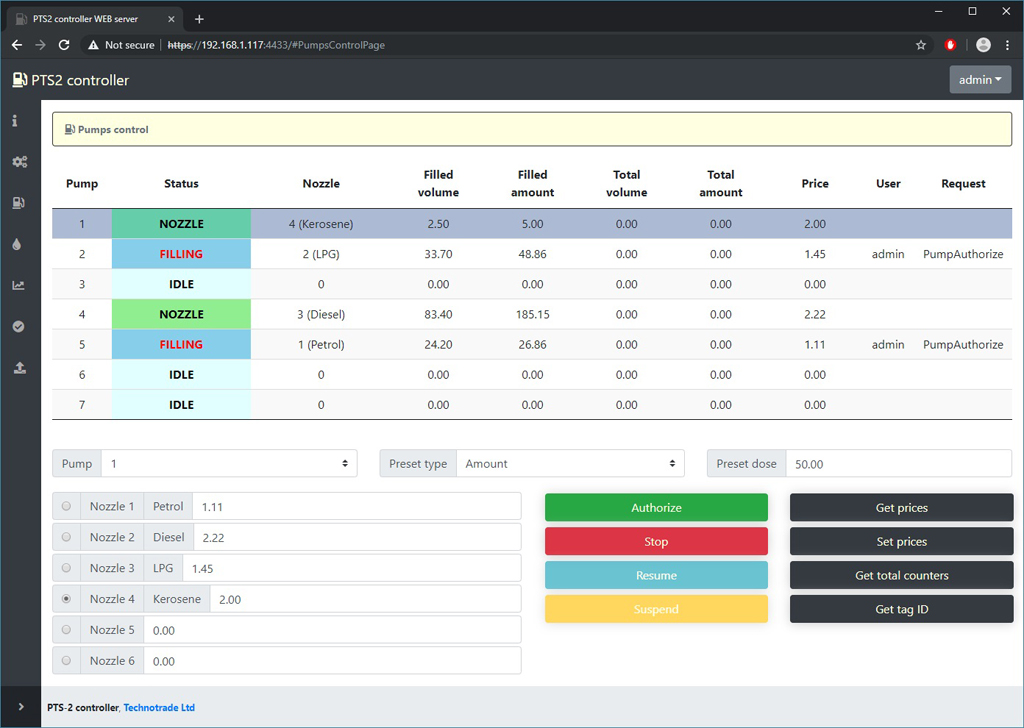Open the admin user dropdown menu

[x=979, y=80]
